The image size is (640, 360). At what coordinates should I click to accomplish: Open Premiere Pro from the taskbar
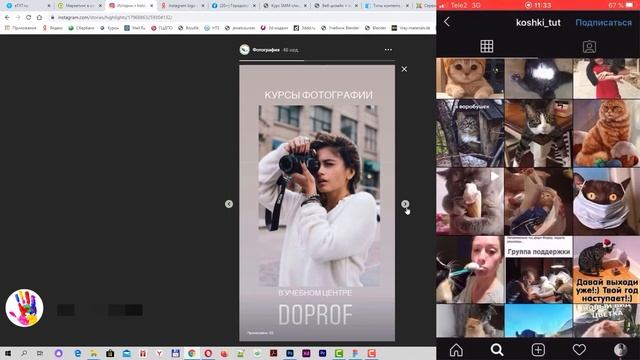click(x=322, y=353)
